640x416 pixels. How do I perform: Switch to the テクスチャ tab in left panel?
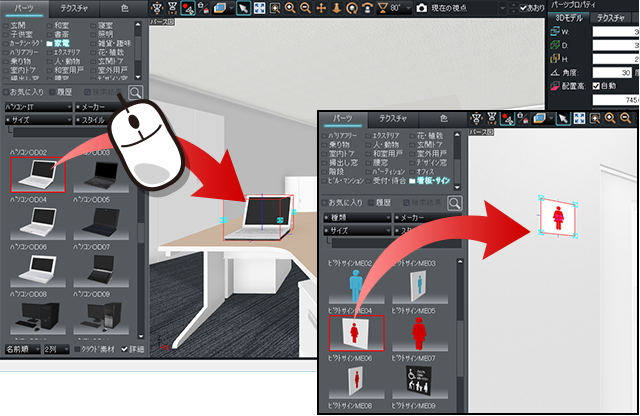pyautogui.click(x=74, y=7)
